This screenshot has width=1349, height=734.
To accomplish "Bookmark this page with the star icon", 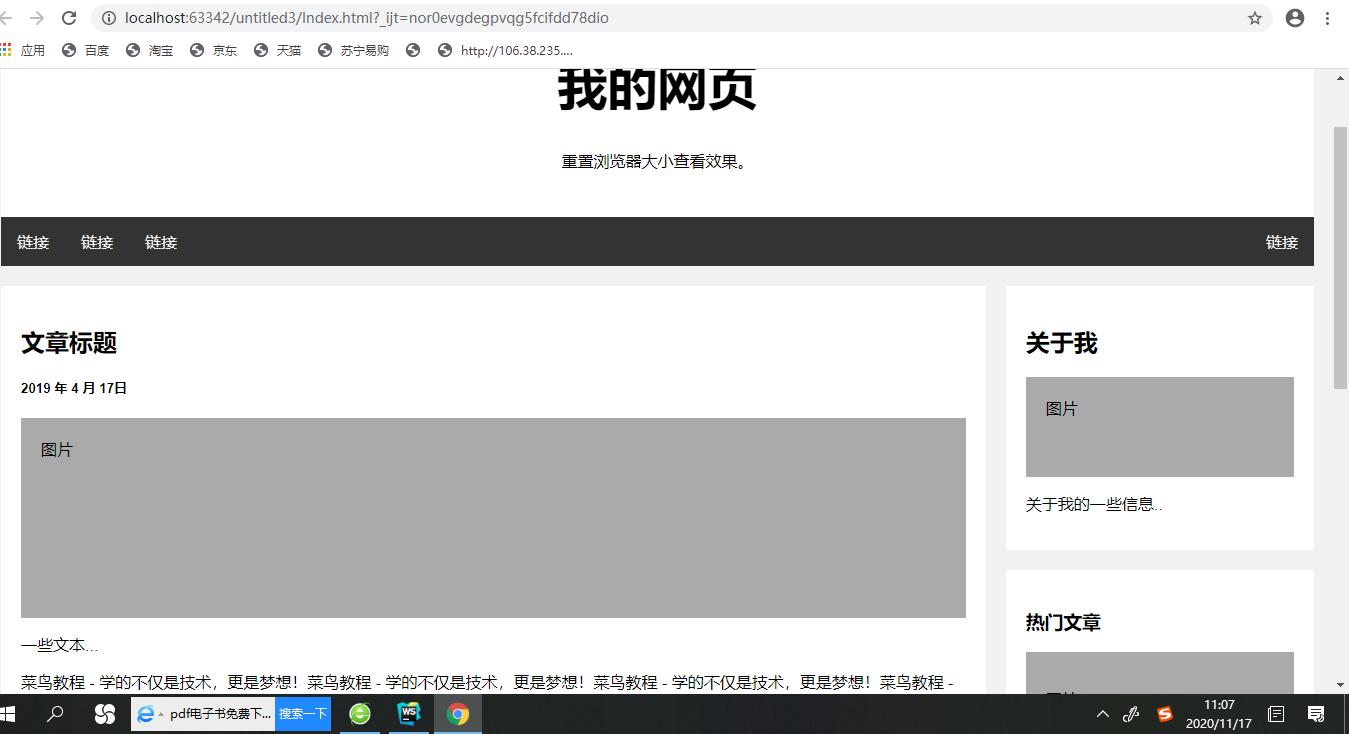I will [1256, 17].
